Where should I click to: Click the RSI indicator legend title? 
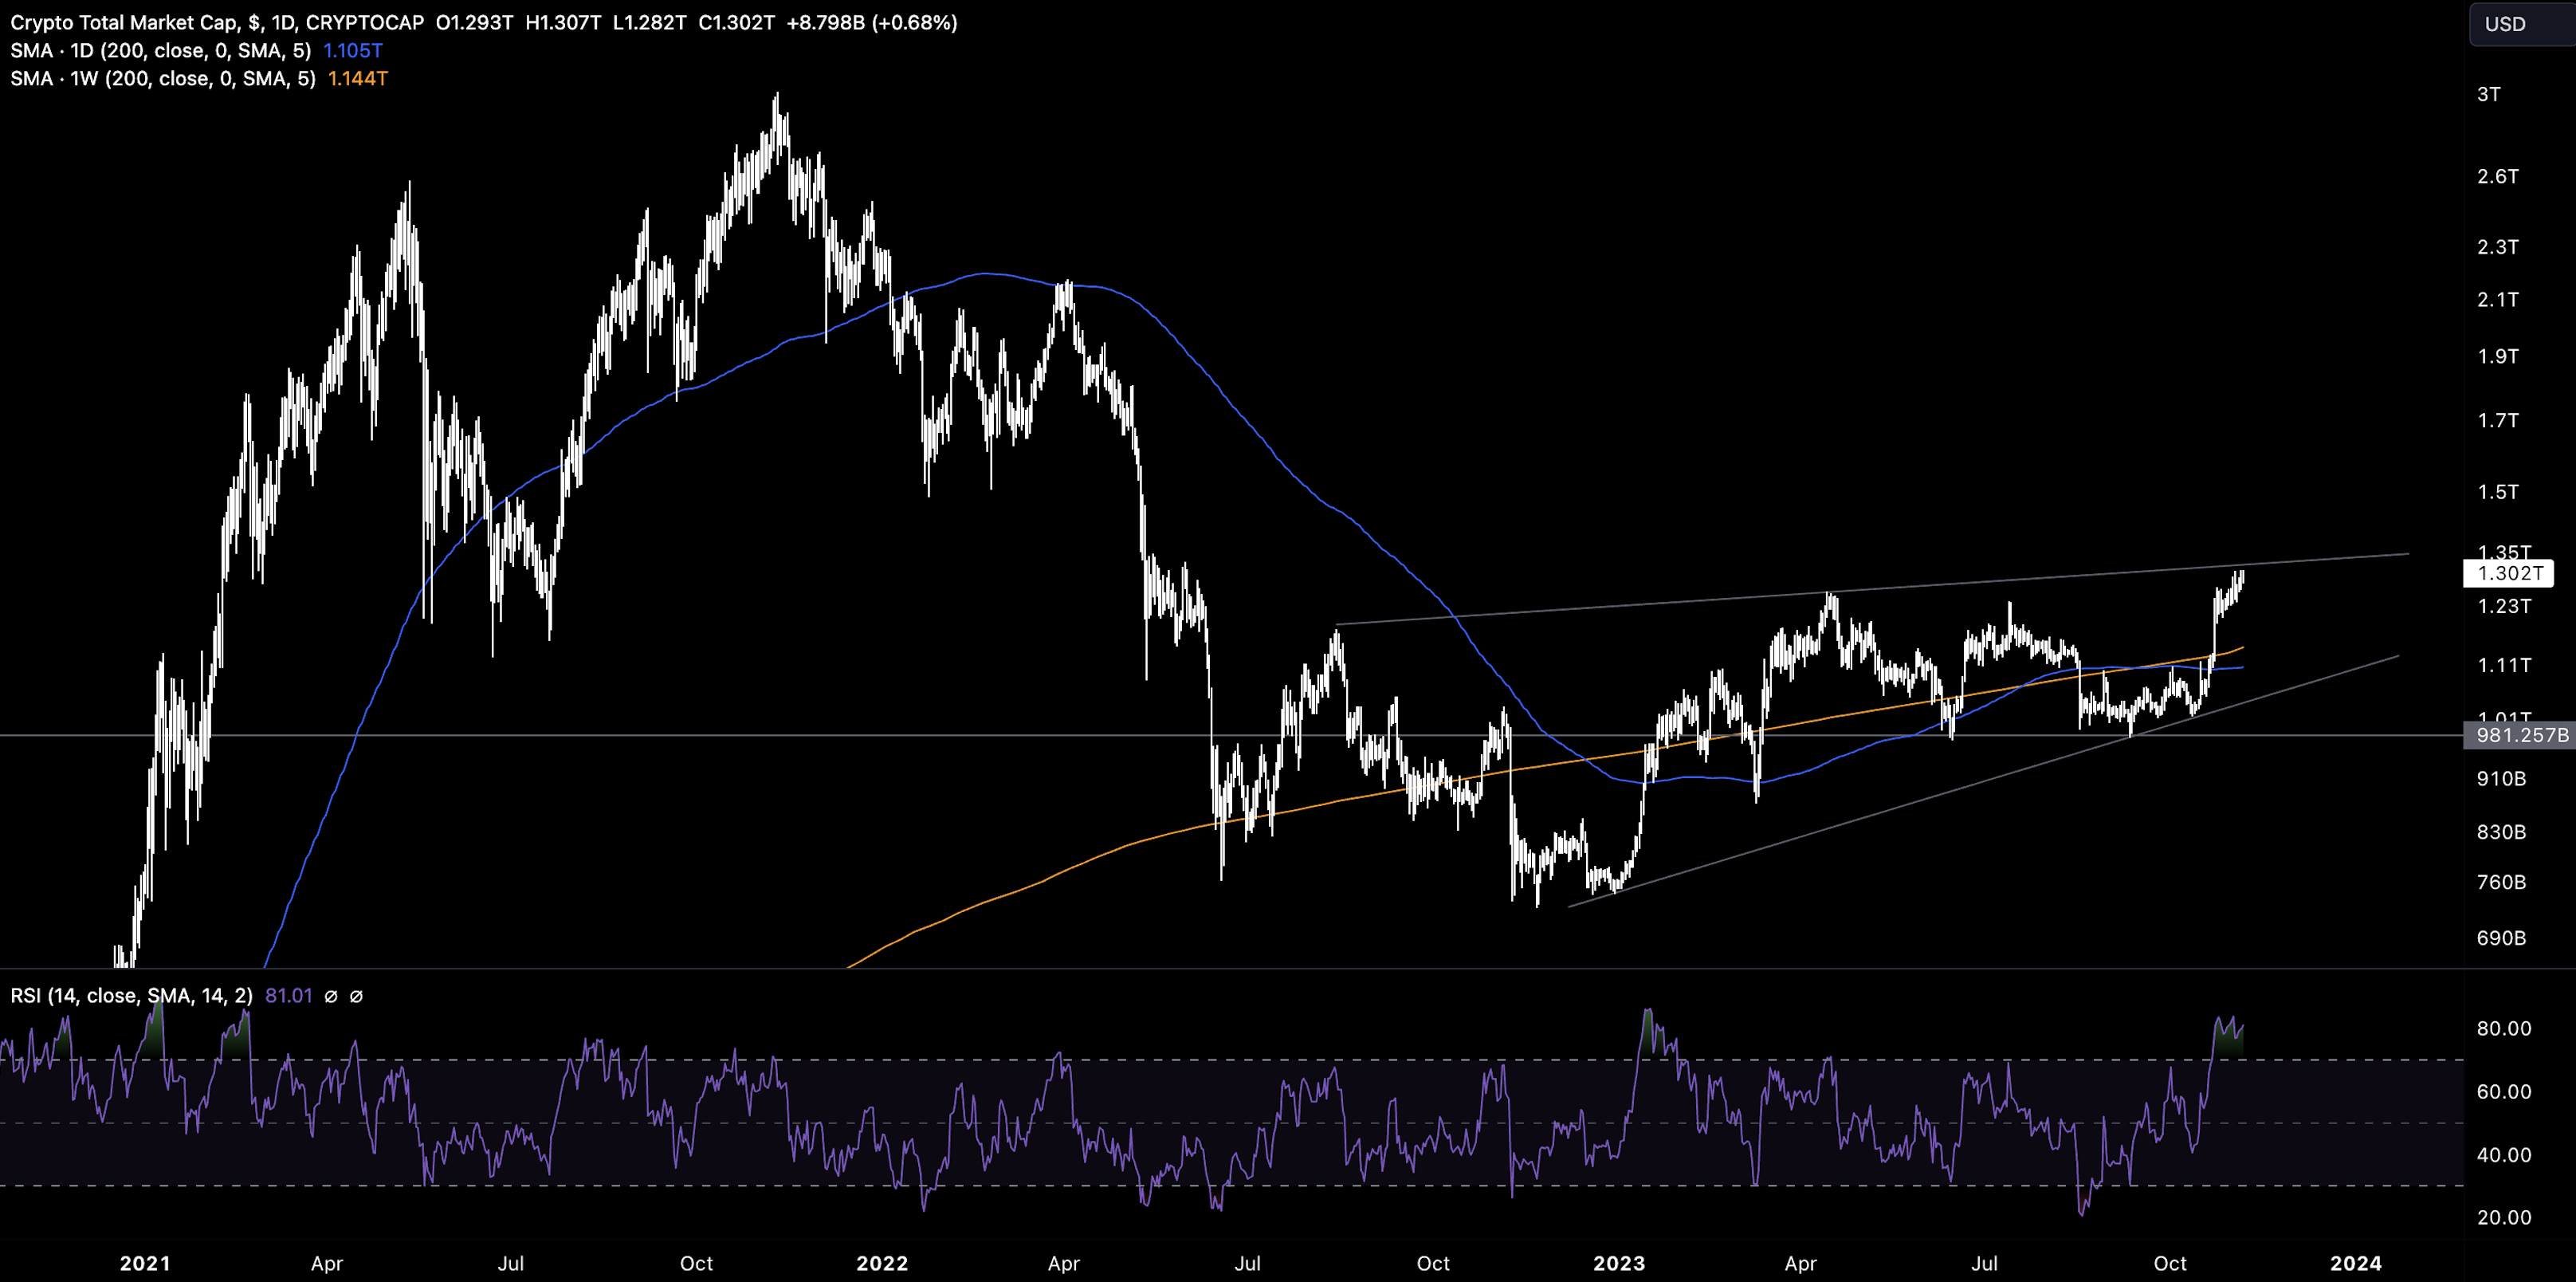(x=131, y=995)
